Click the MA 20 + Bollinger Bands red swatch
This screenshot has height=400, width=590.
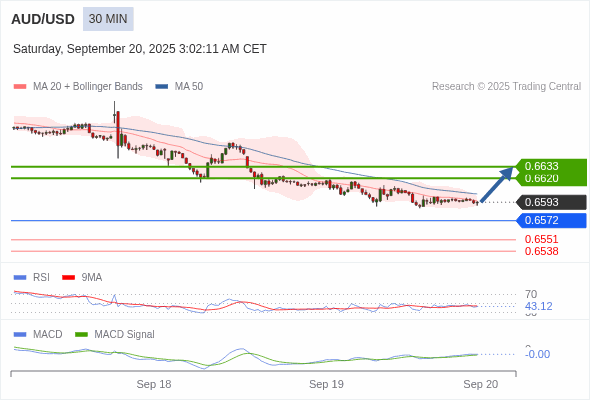(x=20, y=87)
